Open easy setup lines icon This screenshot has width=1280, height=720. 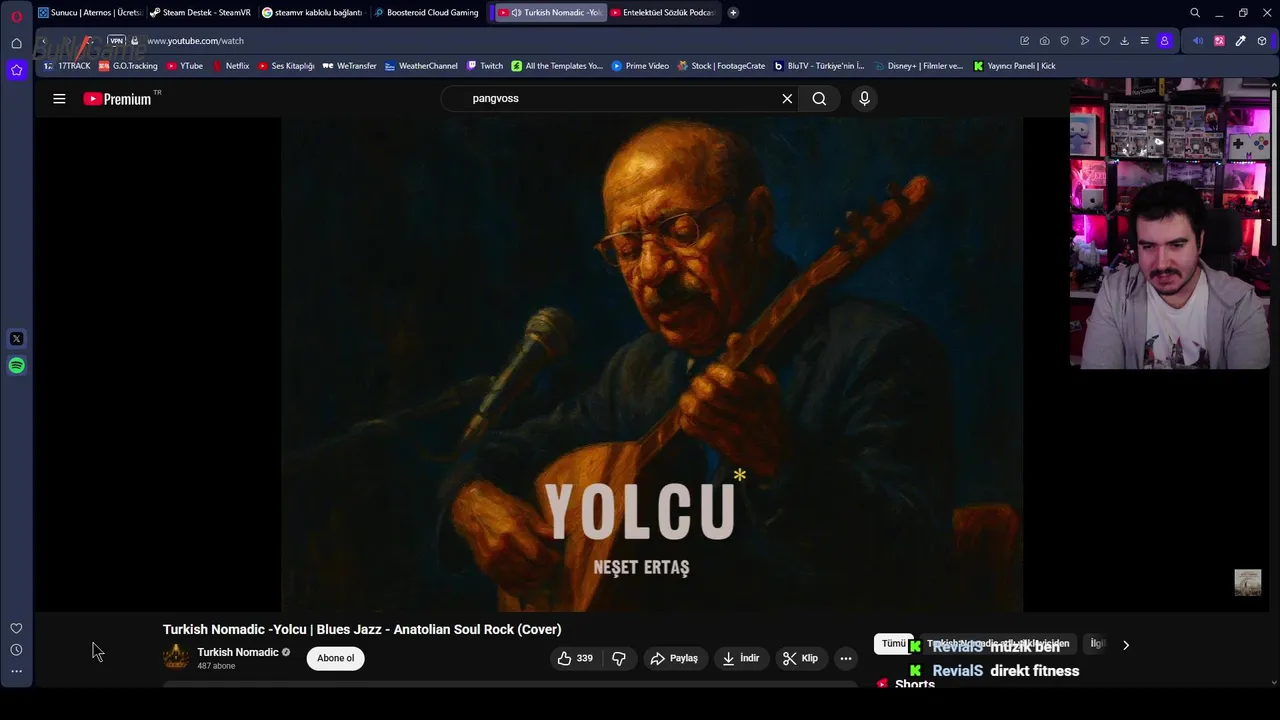[x=1144, y=41]
